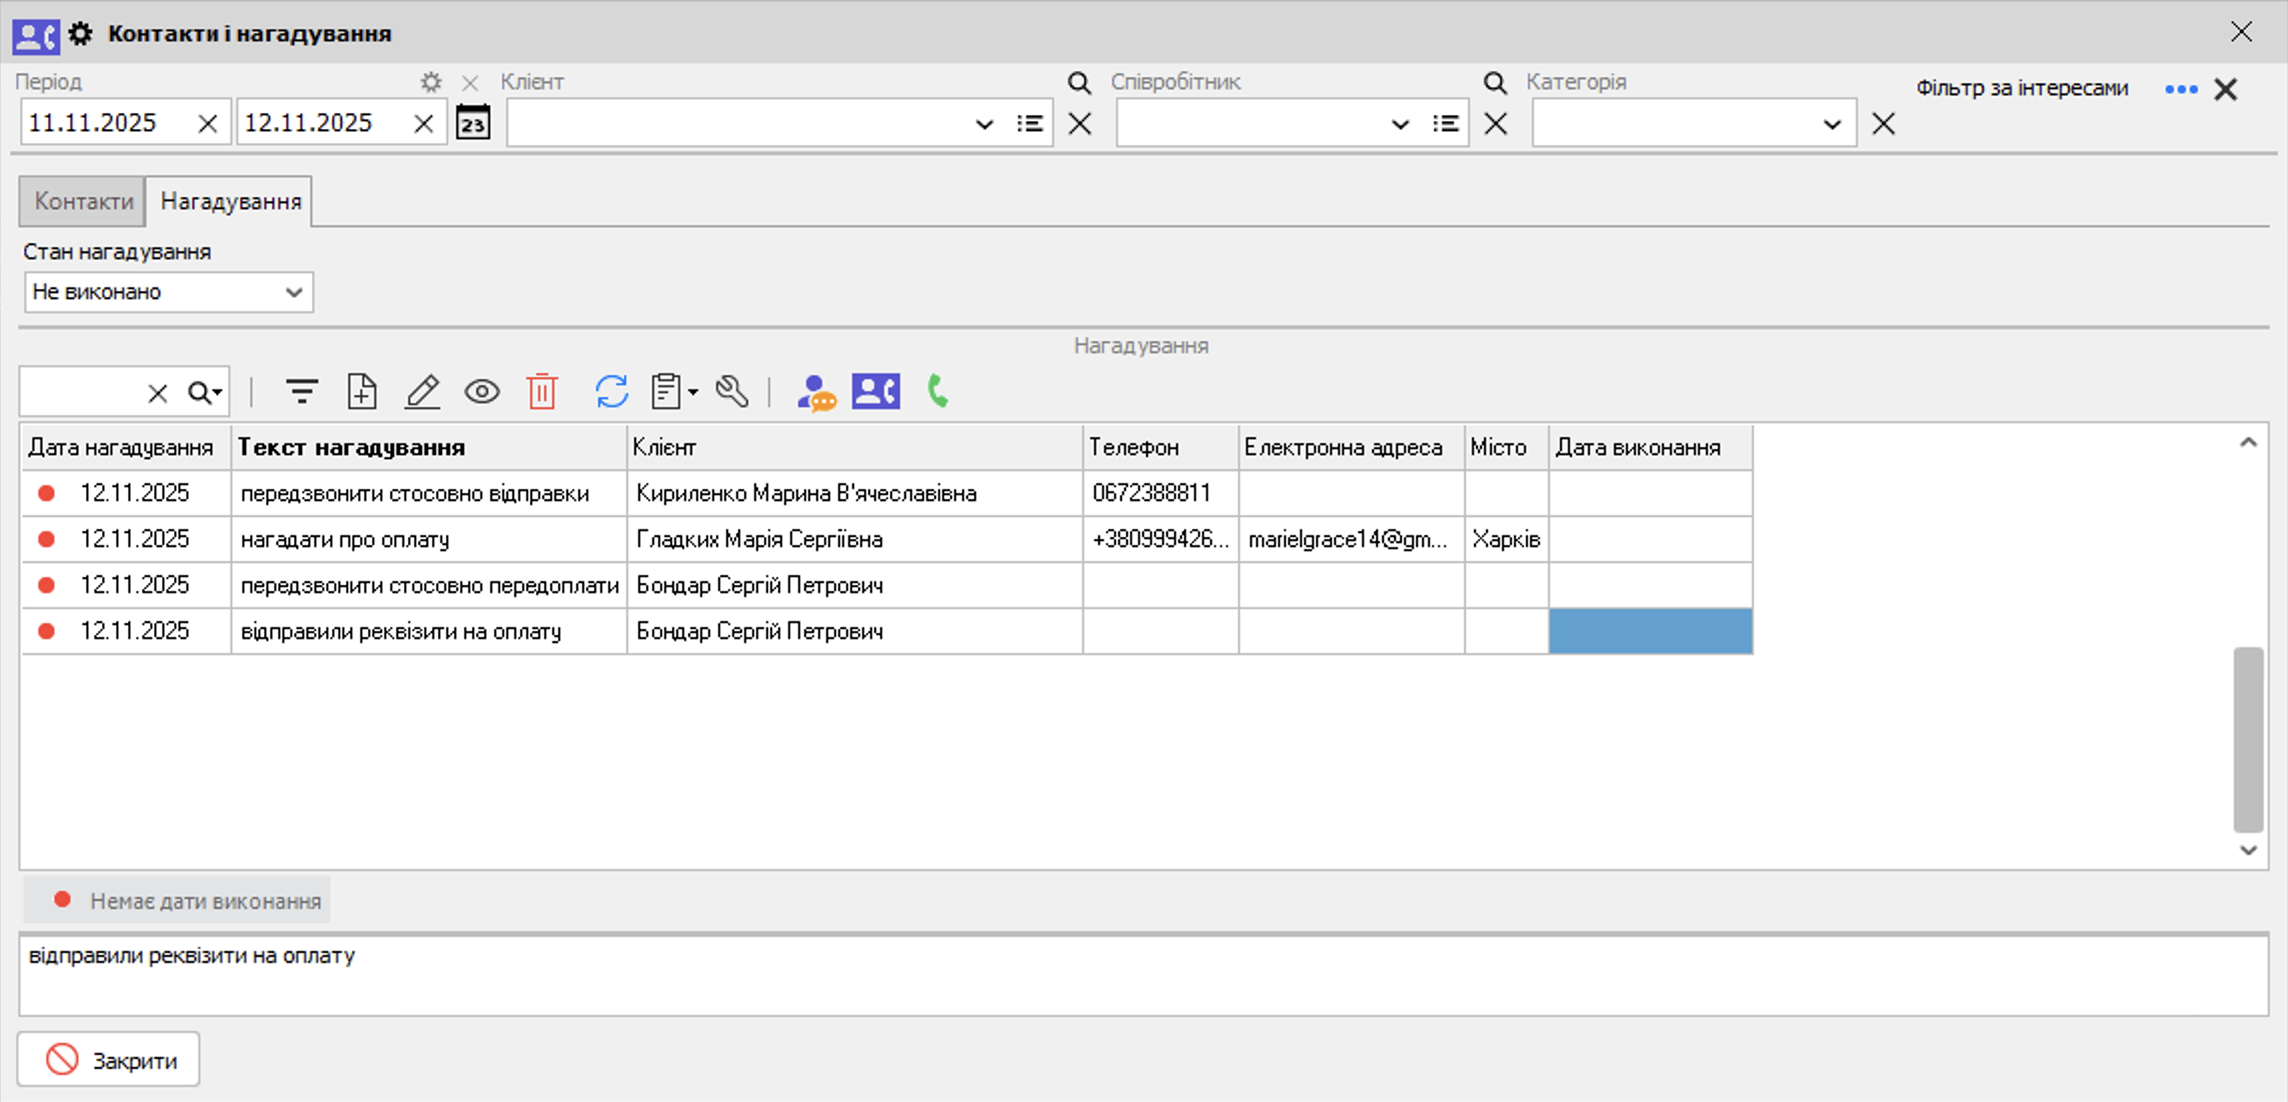
Task: Click the person with chat bubble icon
Action: 816,392
